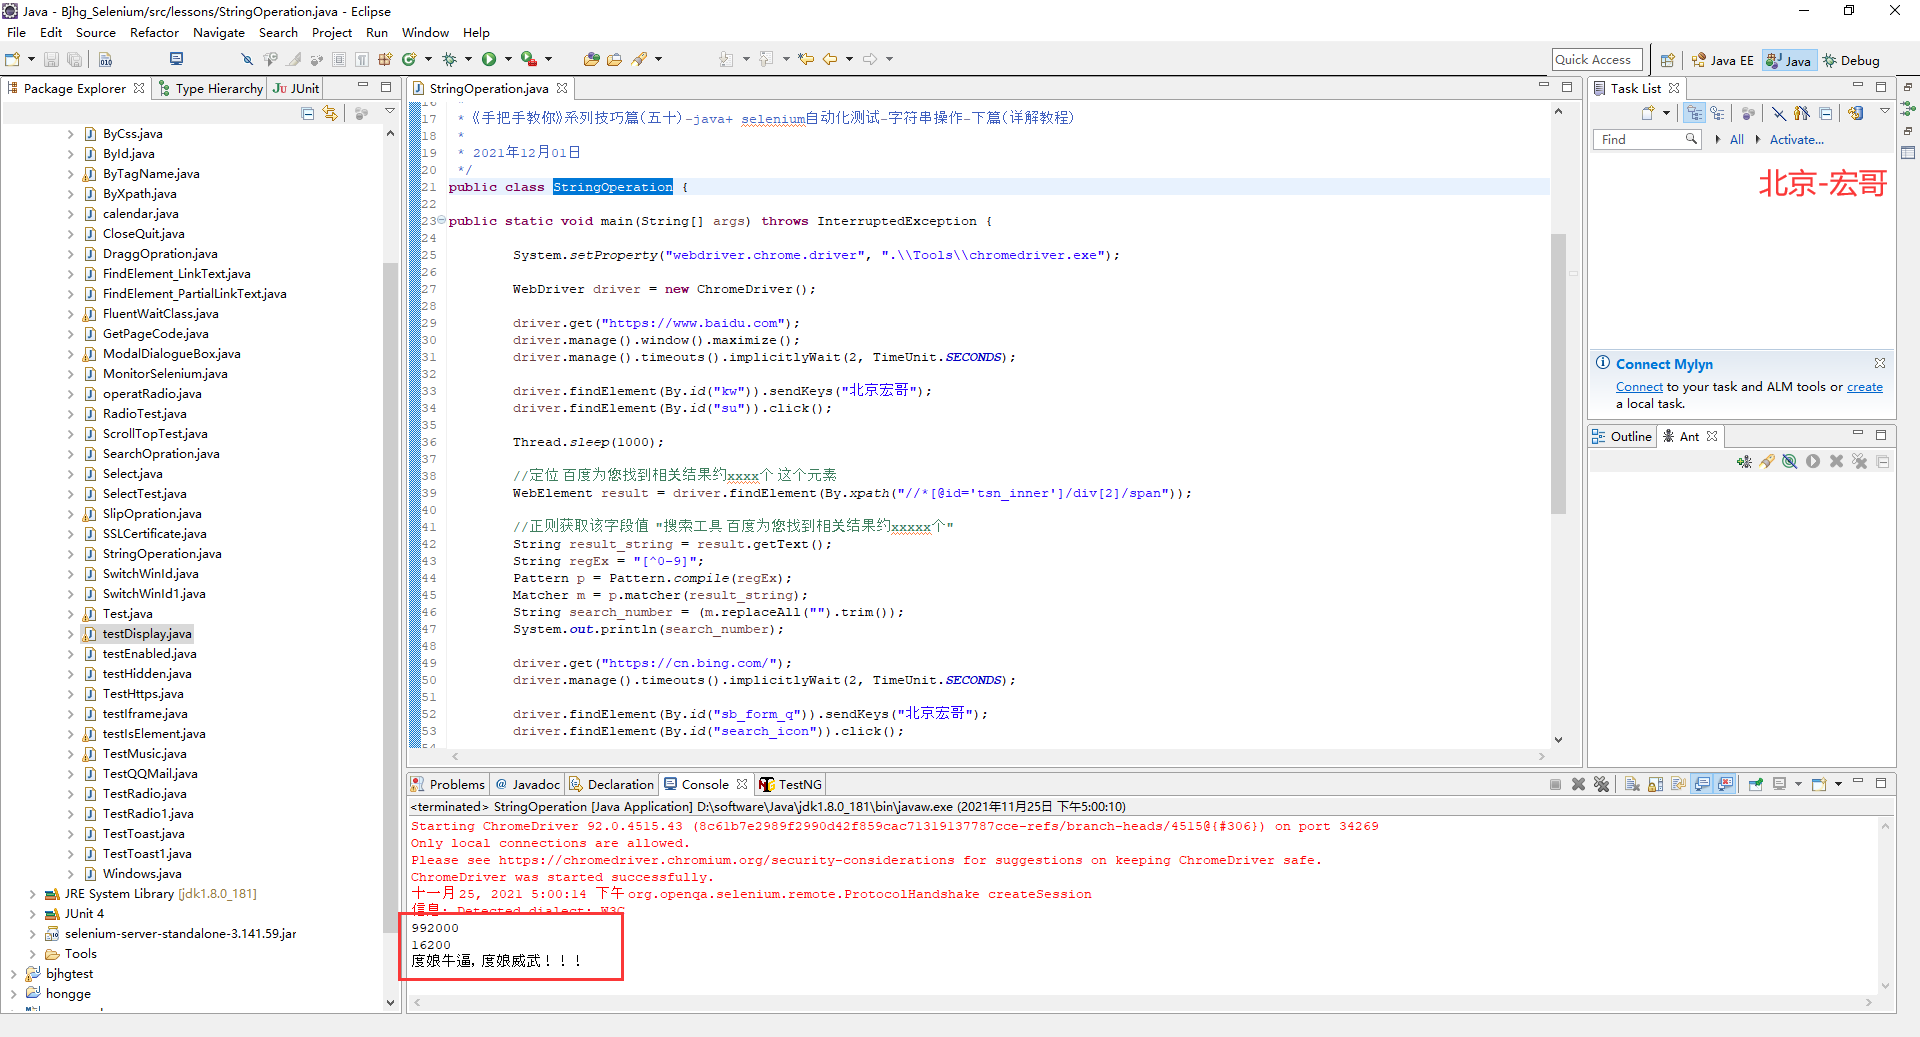Expand the bjhgtest project node
The width and height of the screenshot is (1920, 1037).
(13, 974)
